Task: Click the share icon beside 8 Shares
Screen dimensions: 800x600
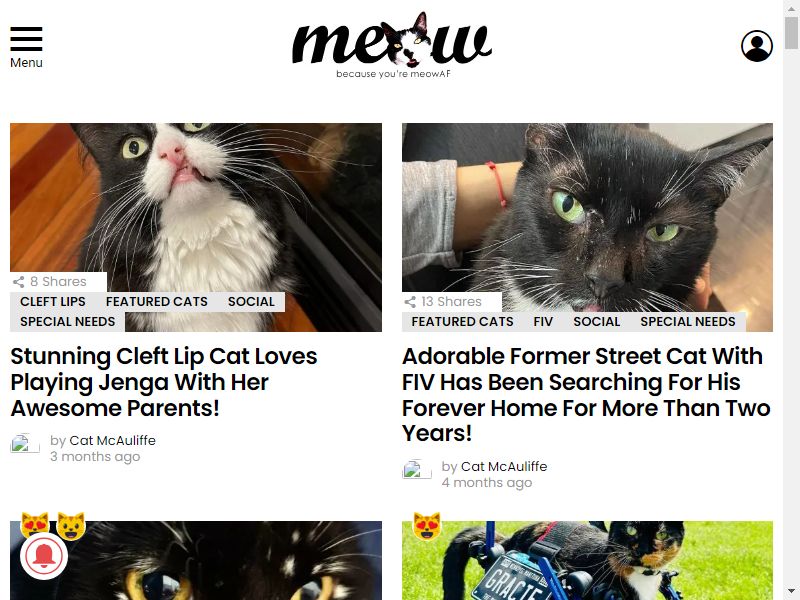Action: (x=18, y=282)
